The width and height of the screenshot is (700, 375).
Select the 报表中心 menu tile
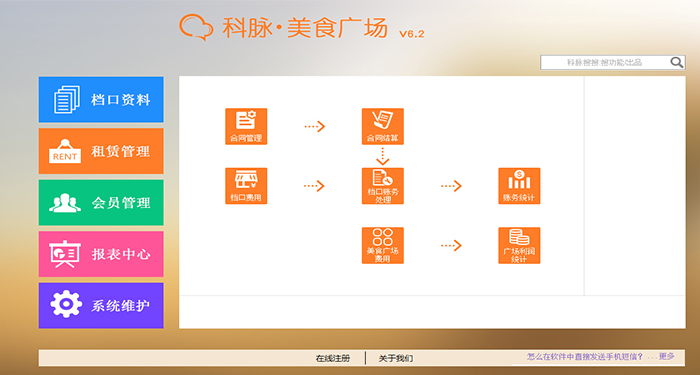point(101,254)
